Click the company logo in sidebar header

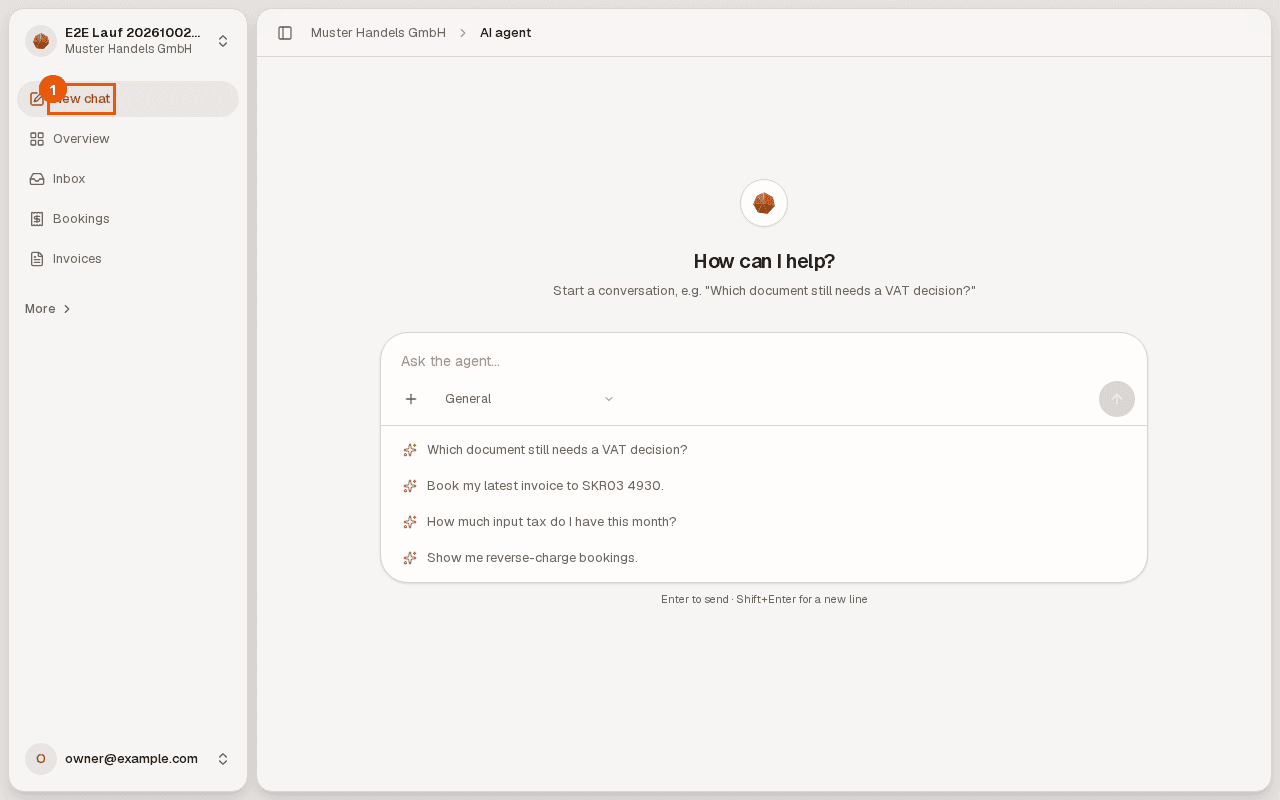tap(41, 41)
